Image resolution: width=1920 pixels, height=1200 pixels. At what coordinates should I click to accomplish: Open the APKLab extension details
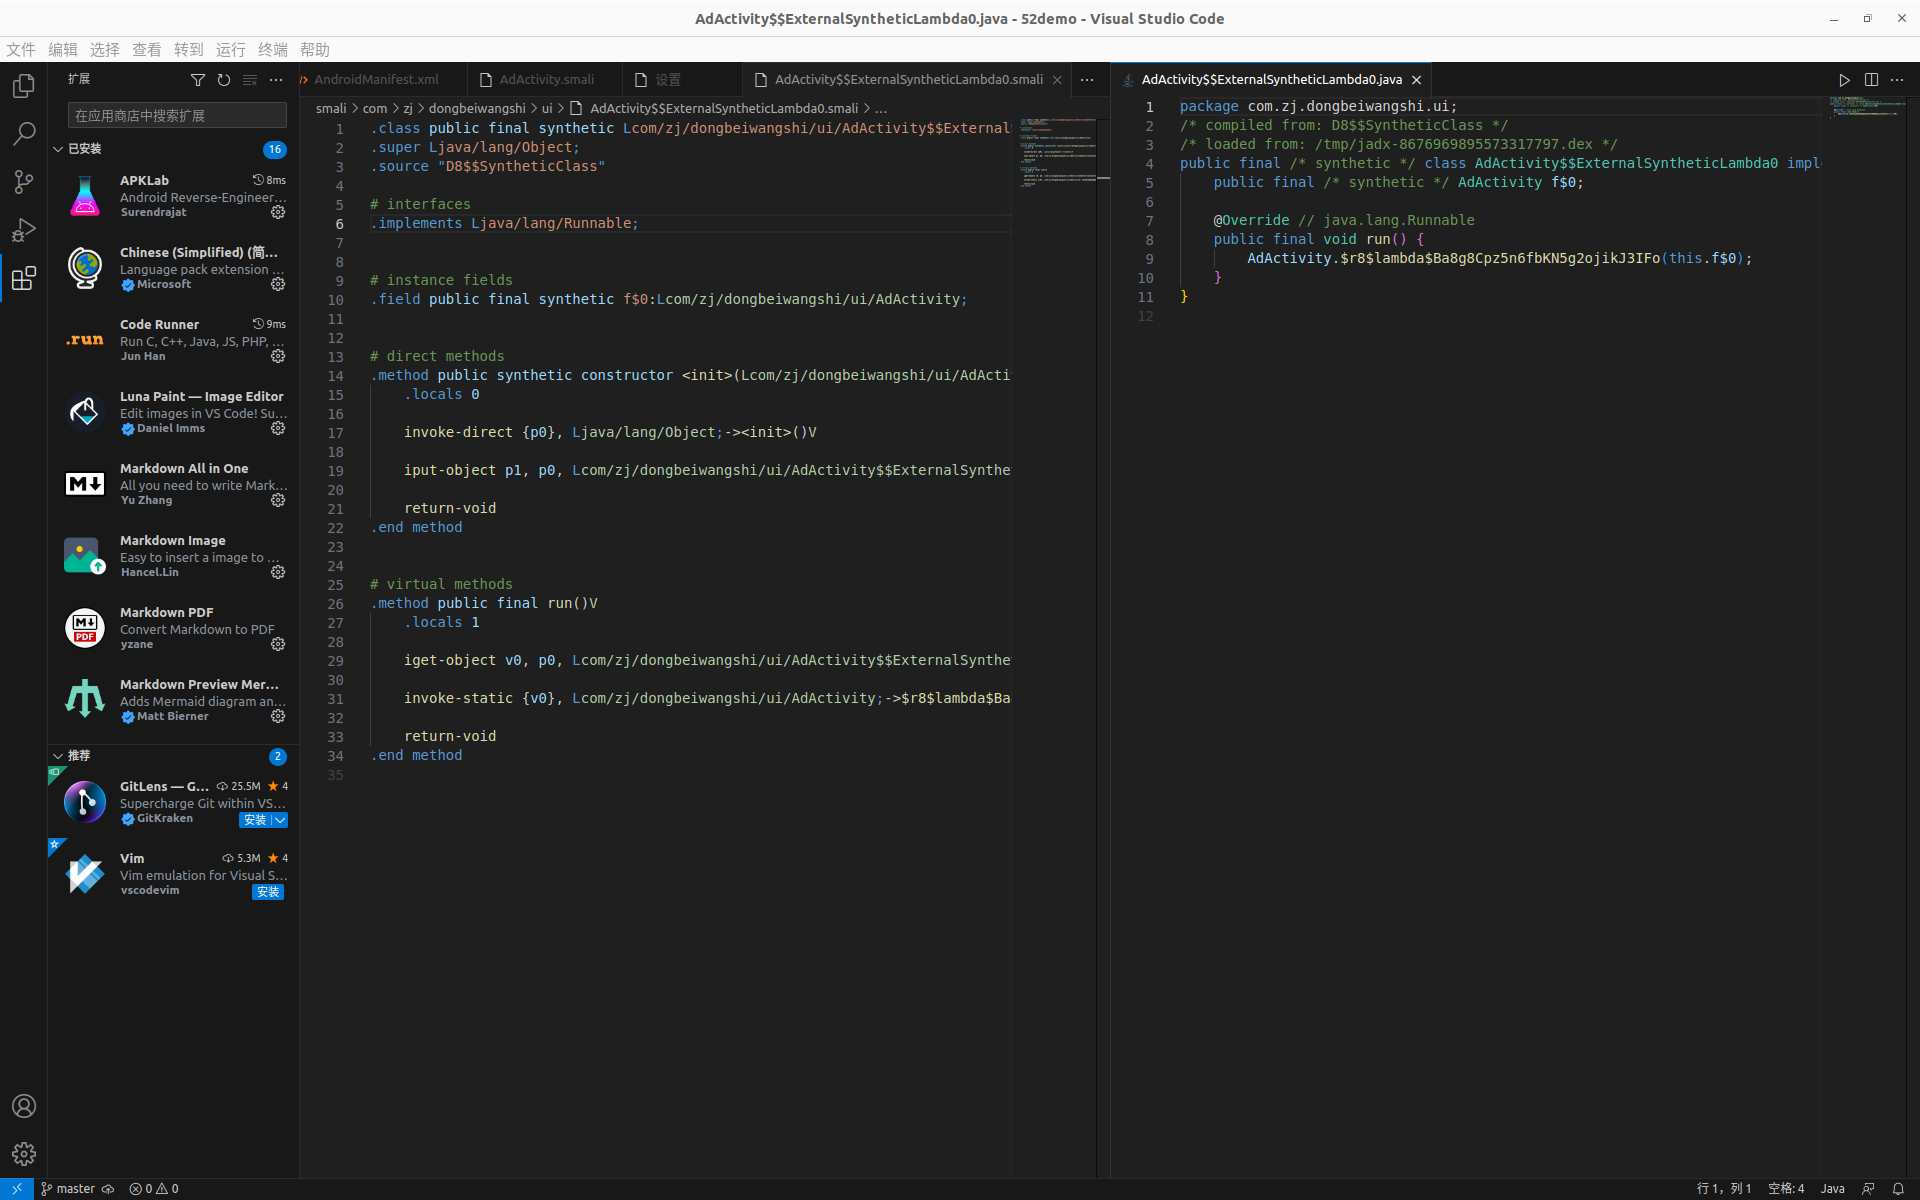tap(172, 196)
